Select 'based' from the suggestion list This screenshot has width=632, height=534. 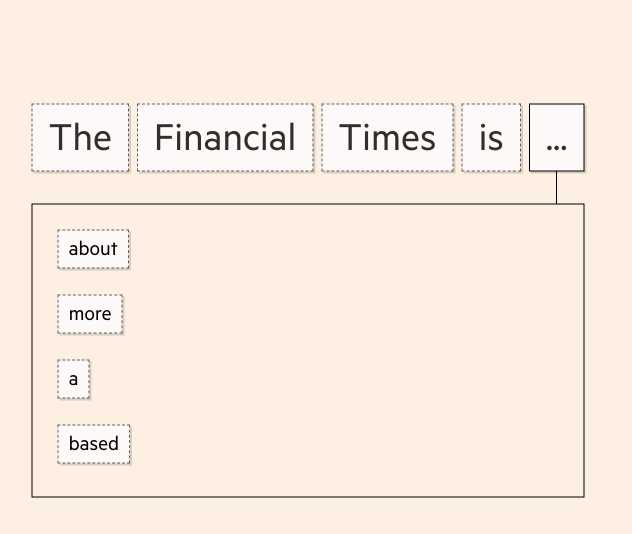(x=94, y=444)
